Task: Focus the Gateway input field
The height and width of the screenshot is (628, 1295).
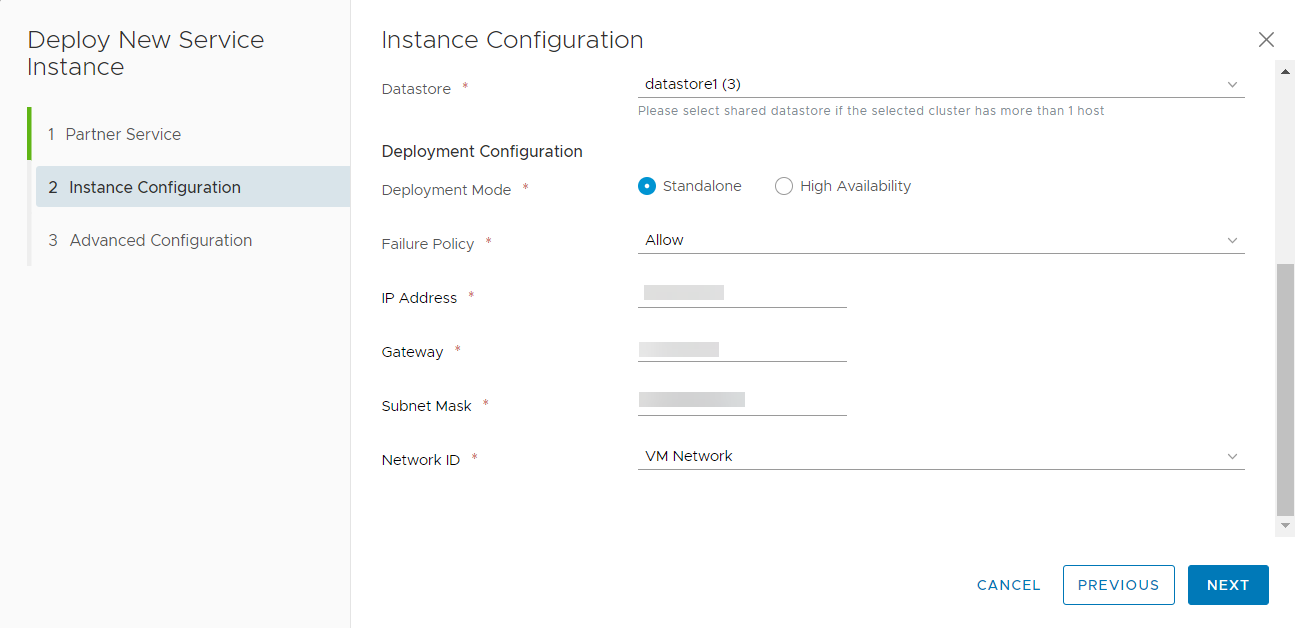Action: coord(742,348)
